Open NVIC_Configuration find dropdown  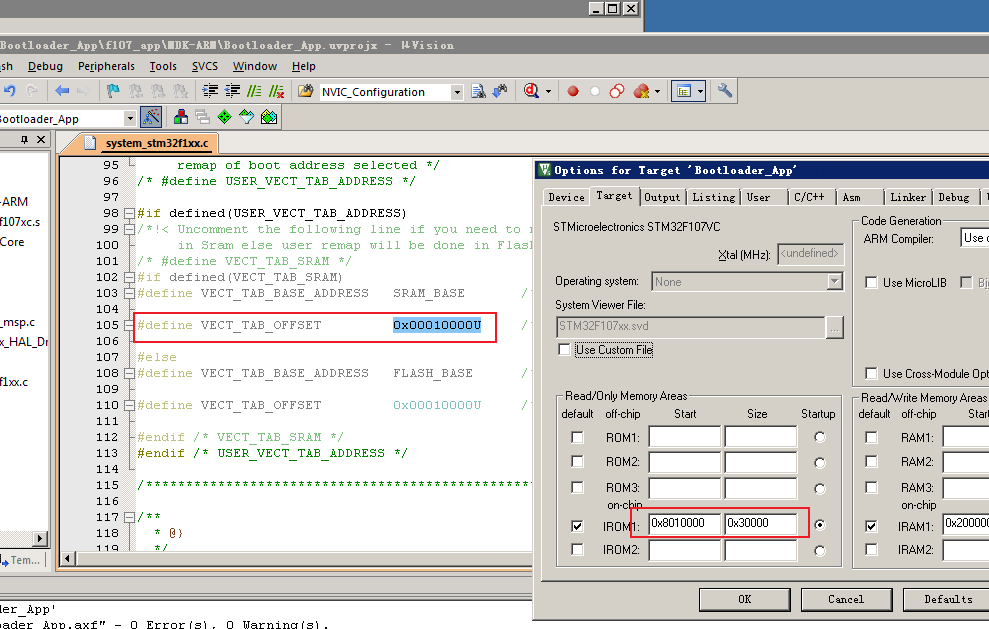pos(457,92)
